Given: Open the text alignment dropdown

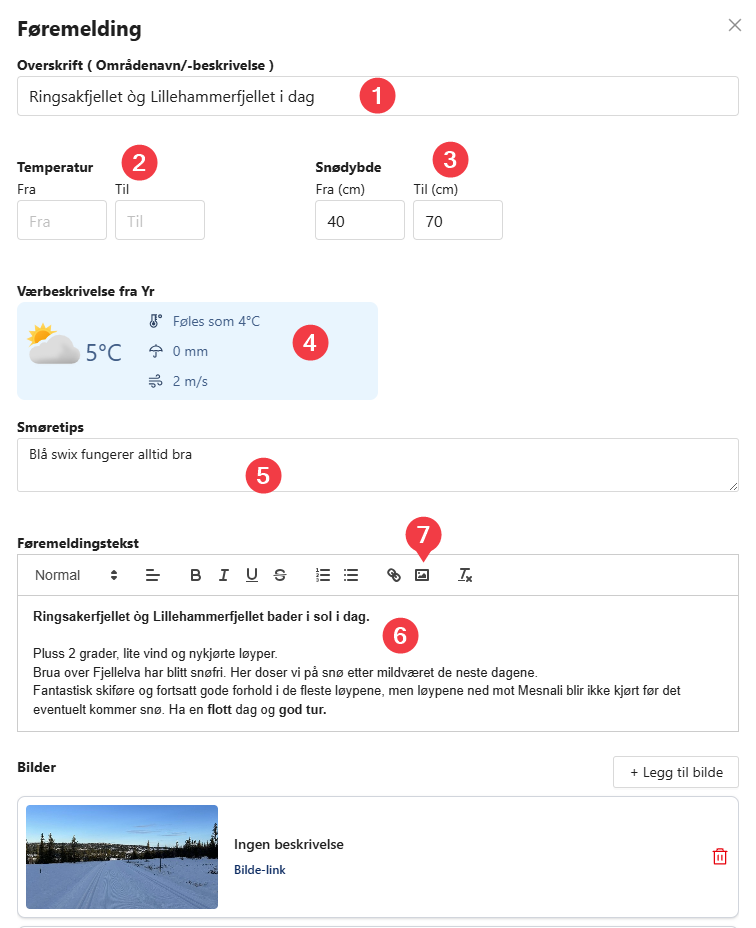Looking at the screenshot, I should pos(152,575).
